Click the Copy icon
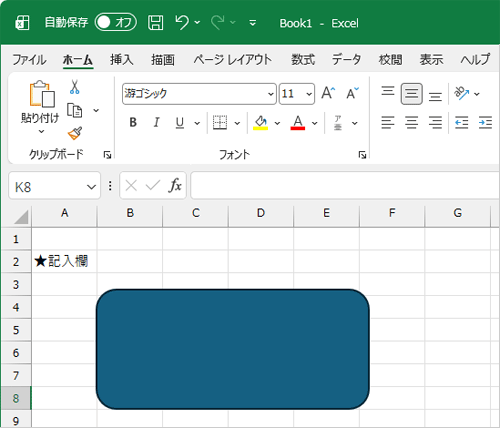The height and width of the screenshot is (428, 500). (x=75, y=110)
